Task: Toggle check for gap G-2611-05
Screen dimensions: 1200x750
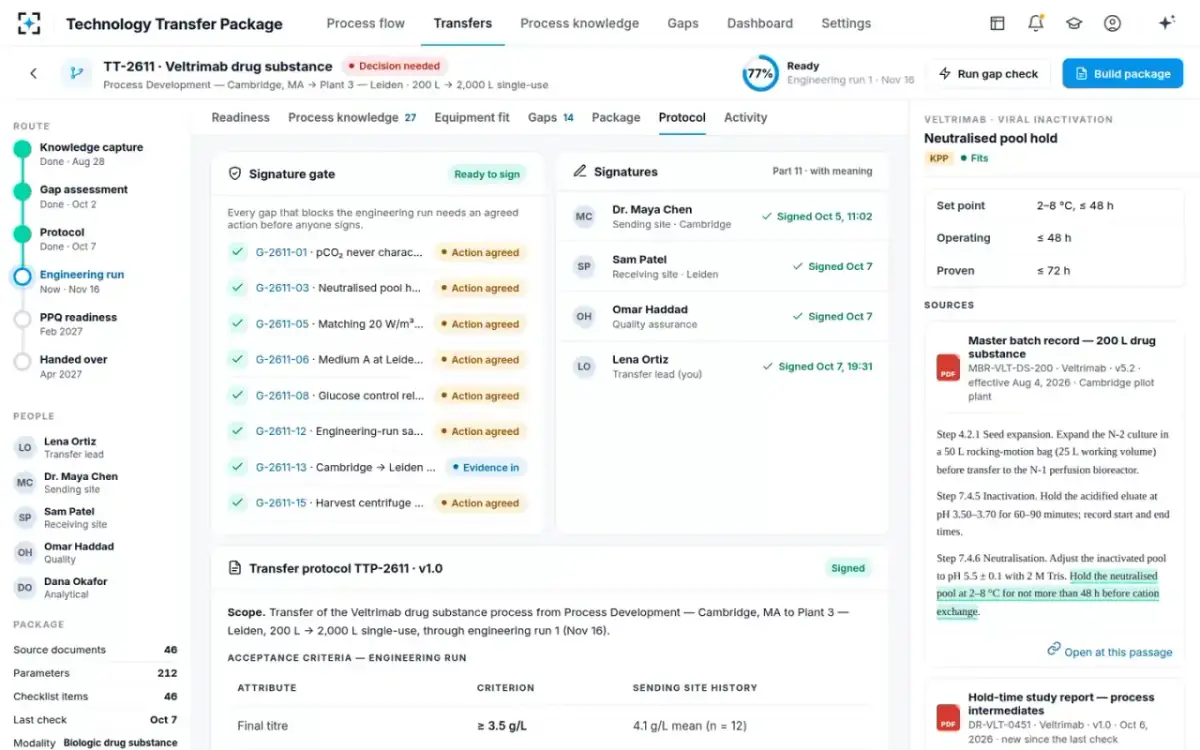Action: click(237, 324)
